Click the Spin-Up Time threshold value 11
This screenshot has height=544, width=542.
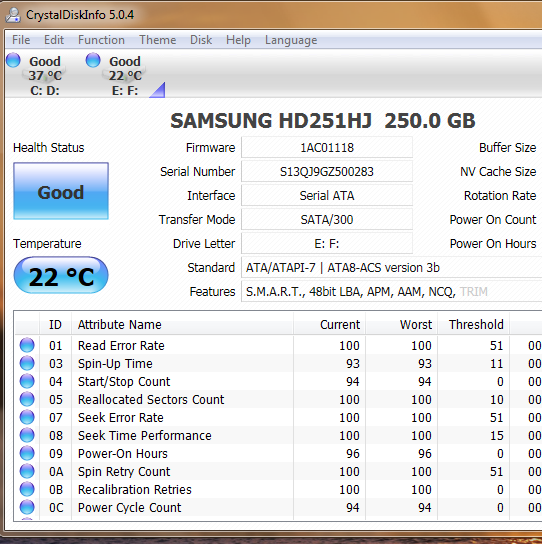pyautogui.click(x=497, y=364)
